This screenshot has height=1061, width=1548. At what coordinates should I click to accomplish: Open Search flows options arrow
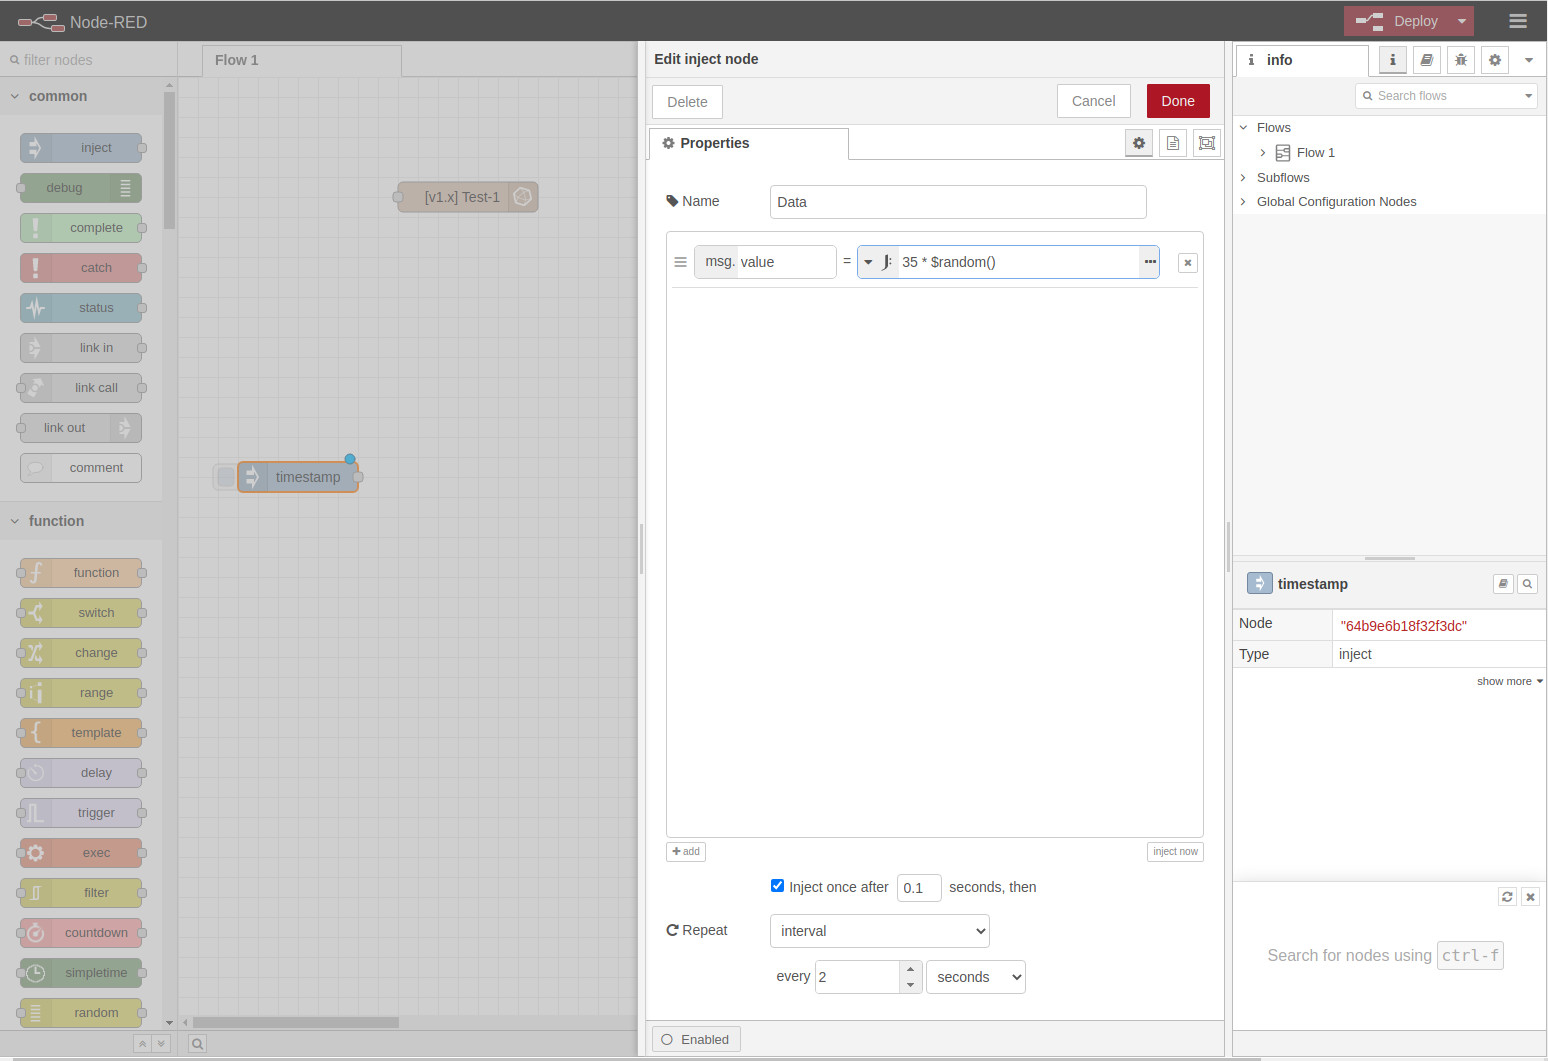coord(1528,96)
